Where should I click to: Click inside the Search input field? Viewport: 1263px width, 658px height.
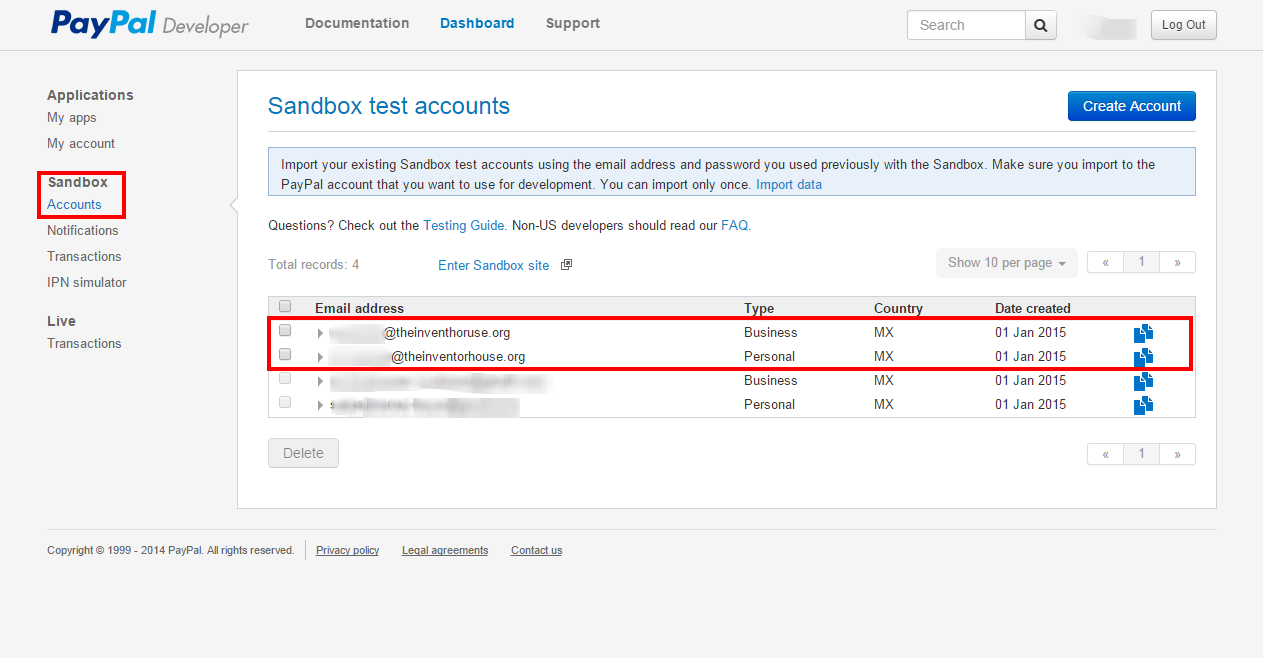[x=965, y=24]
